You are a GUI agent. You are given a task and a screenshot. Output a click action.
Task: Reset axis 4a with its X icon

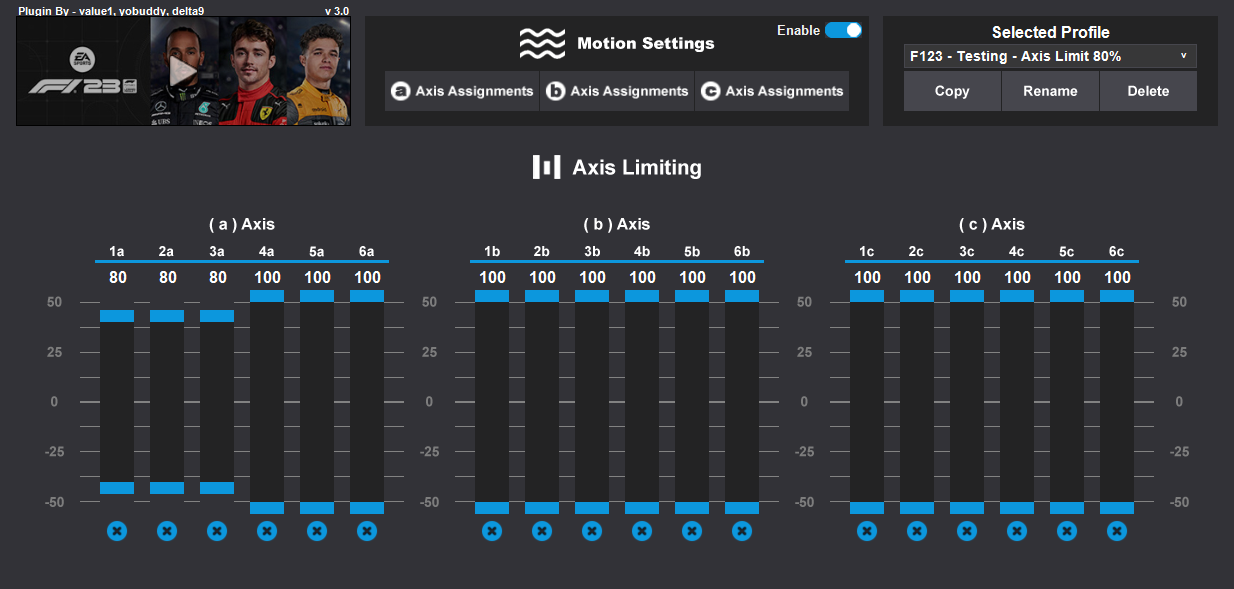267,531
